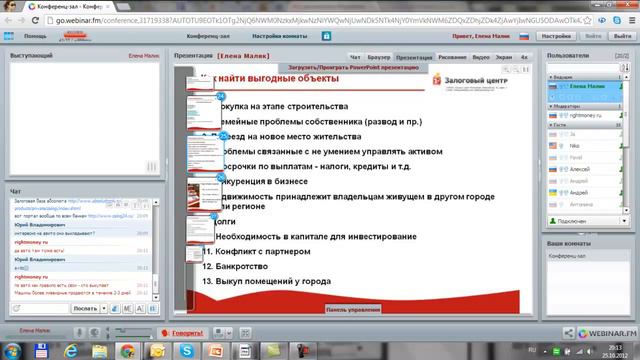640x360 pixels.
Task: Click the second chat formatting icon
Action: [x=127, y=309]
